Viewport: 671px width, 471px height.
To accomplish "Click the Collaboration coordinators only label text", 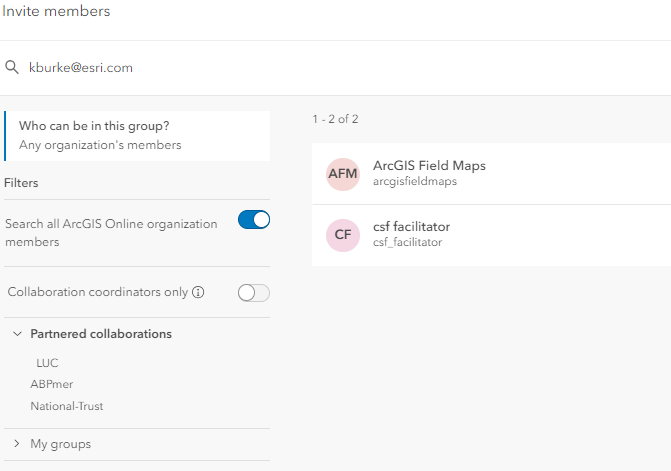I will tap(98, 293).
